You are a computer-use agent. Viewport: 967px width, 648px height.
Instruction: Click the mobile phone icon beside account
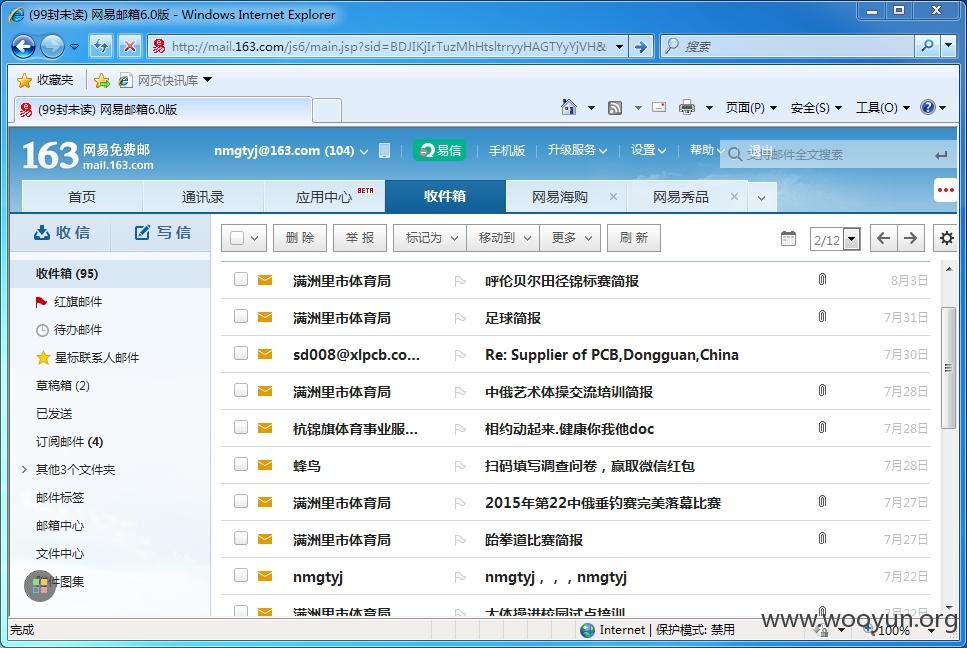384,150
